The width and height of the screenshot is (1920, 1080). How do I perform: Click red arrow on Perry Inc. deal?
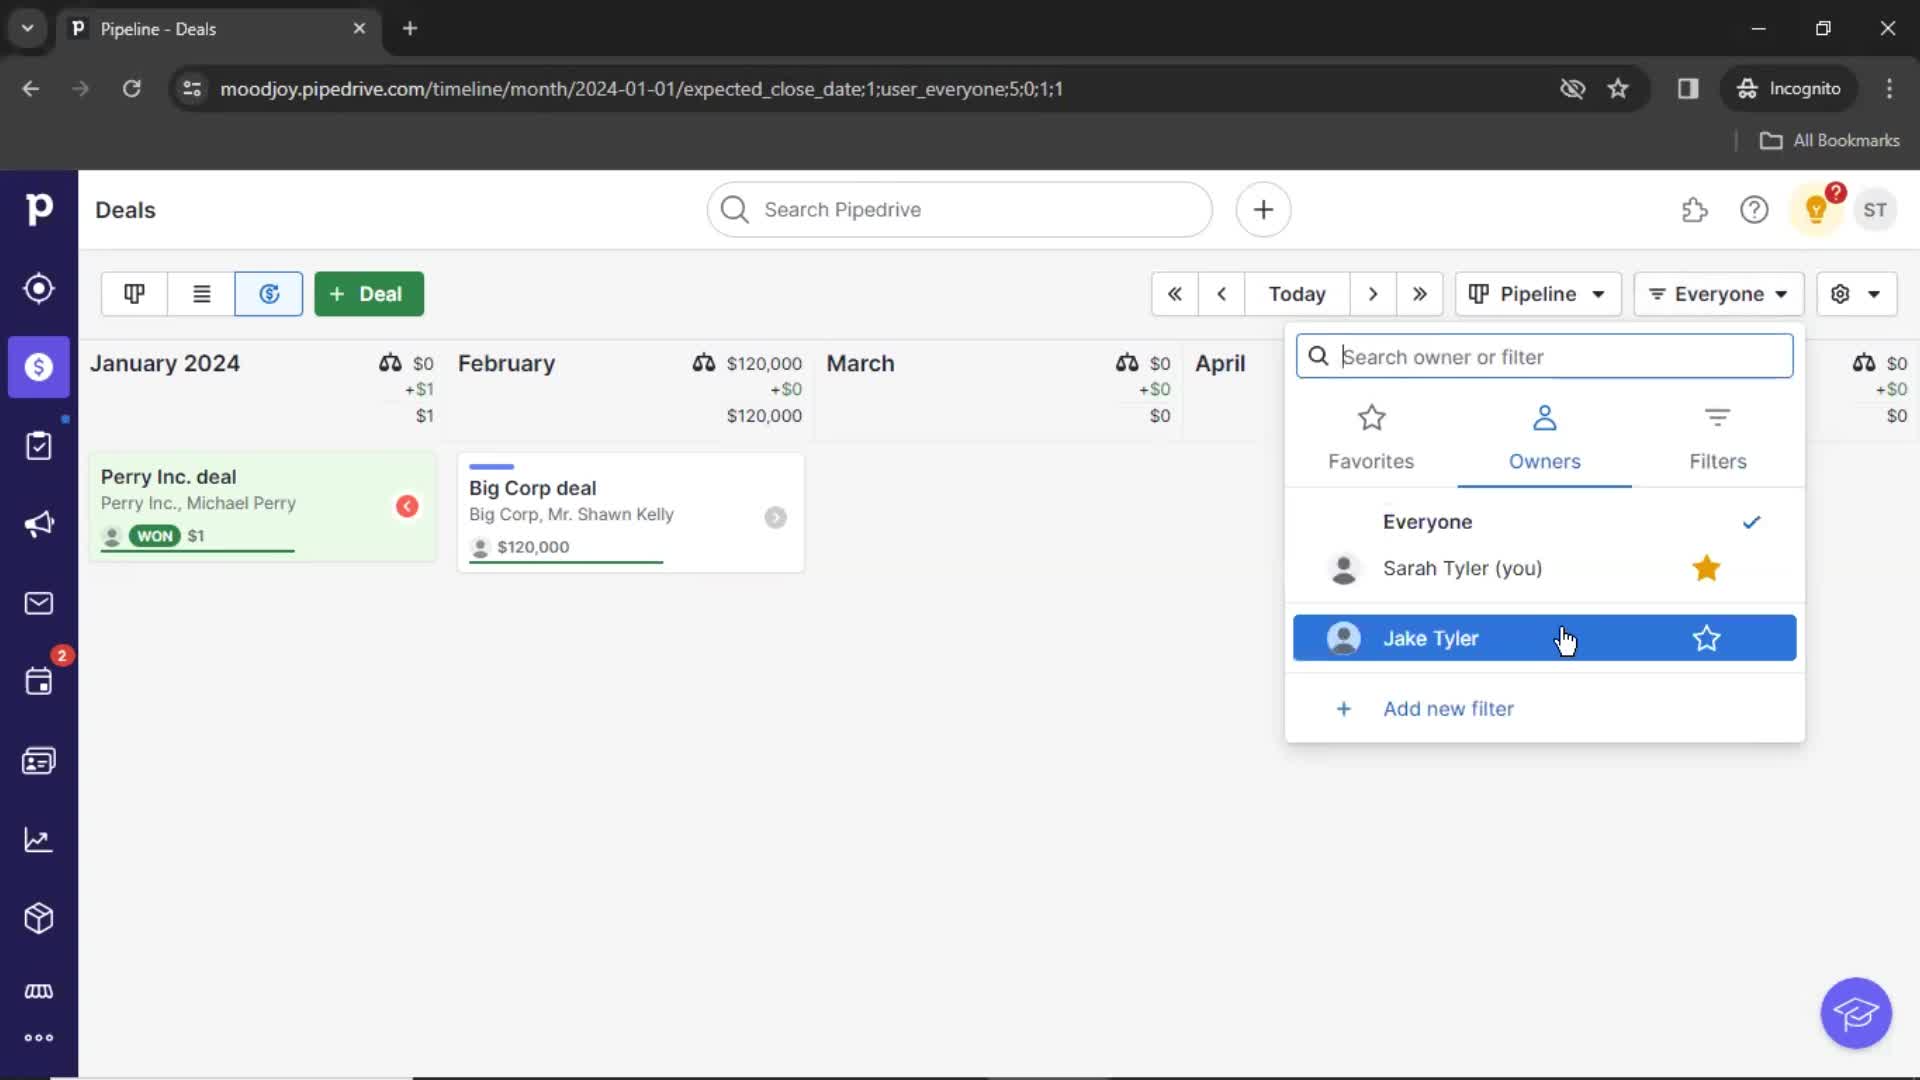[407, 506]
